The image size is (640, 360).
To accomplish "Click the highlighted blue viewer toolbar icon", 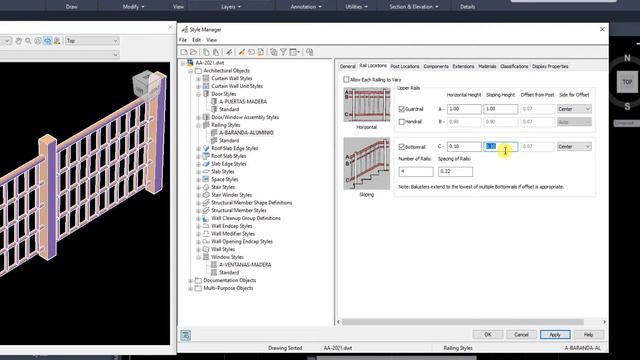I will click(x=47, y=41).
